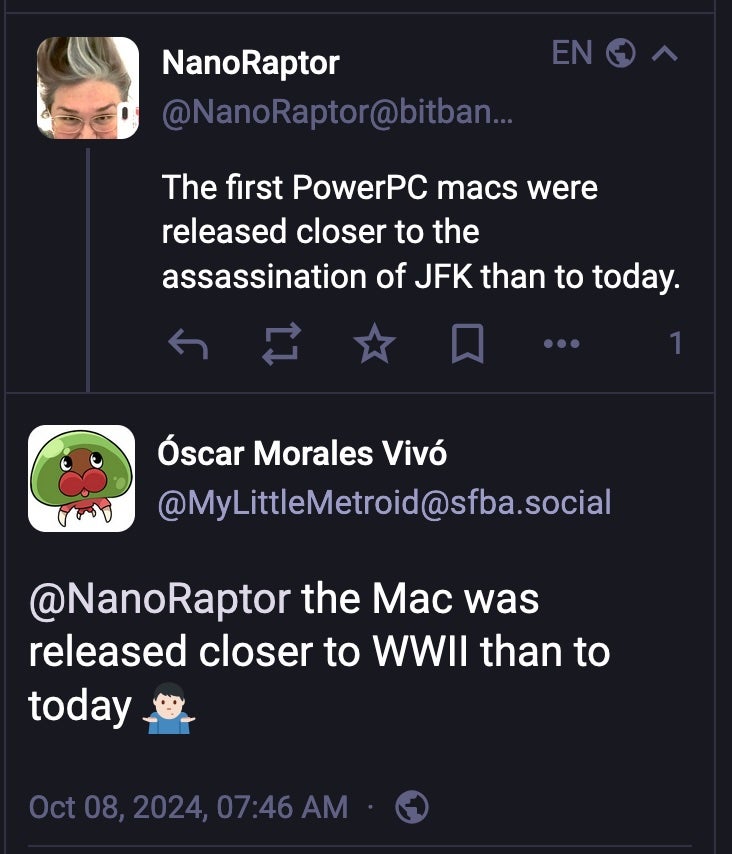Click the Óscar Morales Vivó display name
The height and width of the screenshot is (854, 732).
tap(302, 453)
